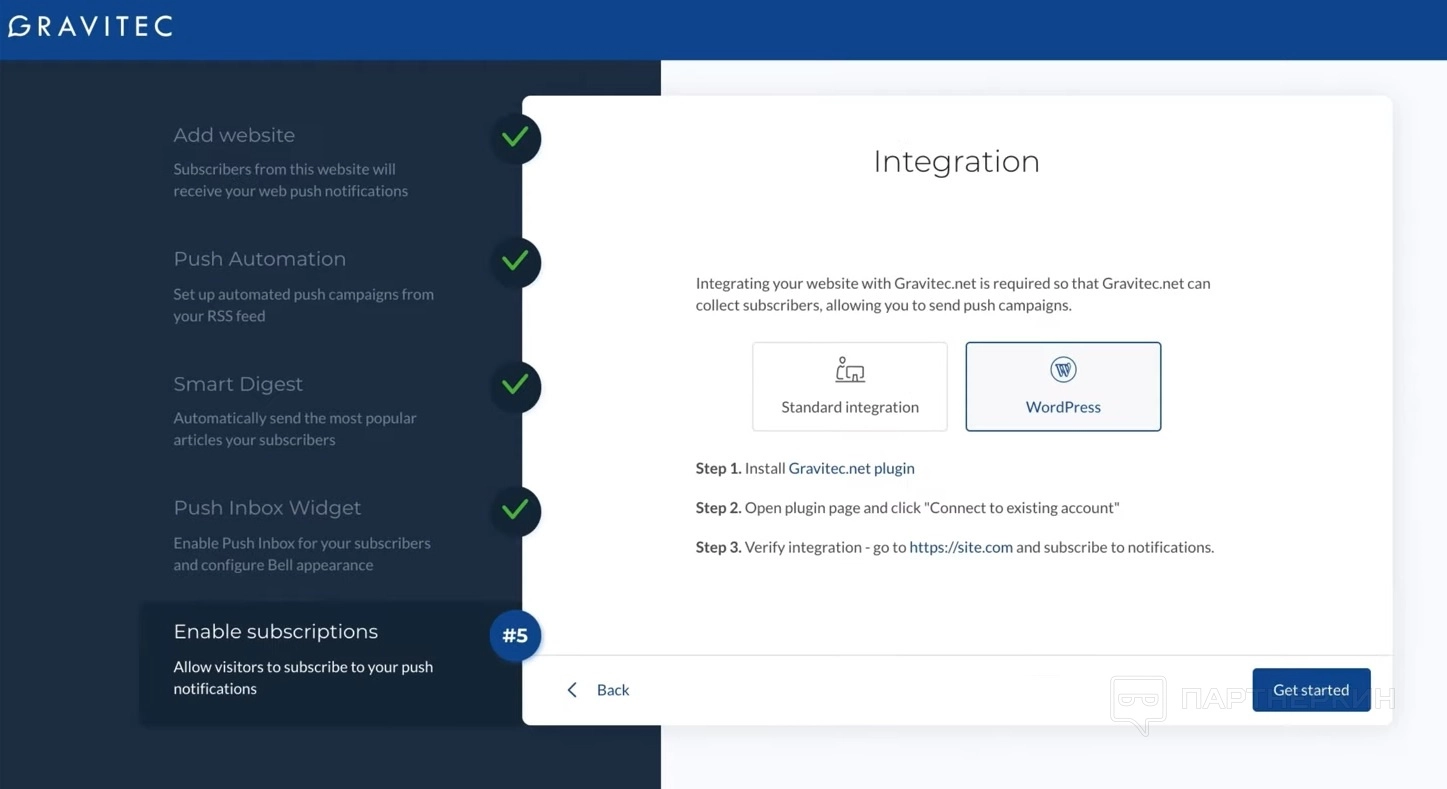Click the Integration heading

pyautogui.click(x=957, y=161)
